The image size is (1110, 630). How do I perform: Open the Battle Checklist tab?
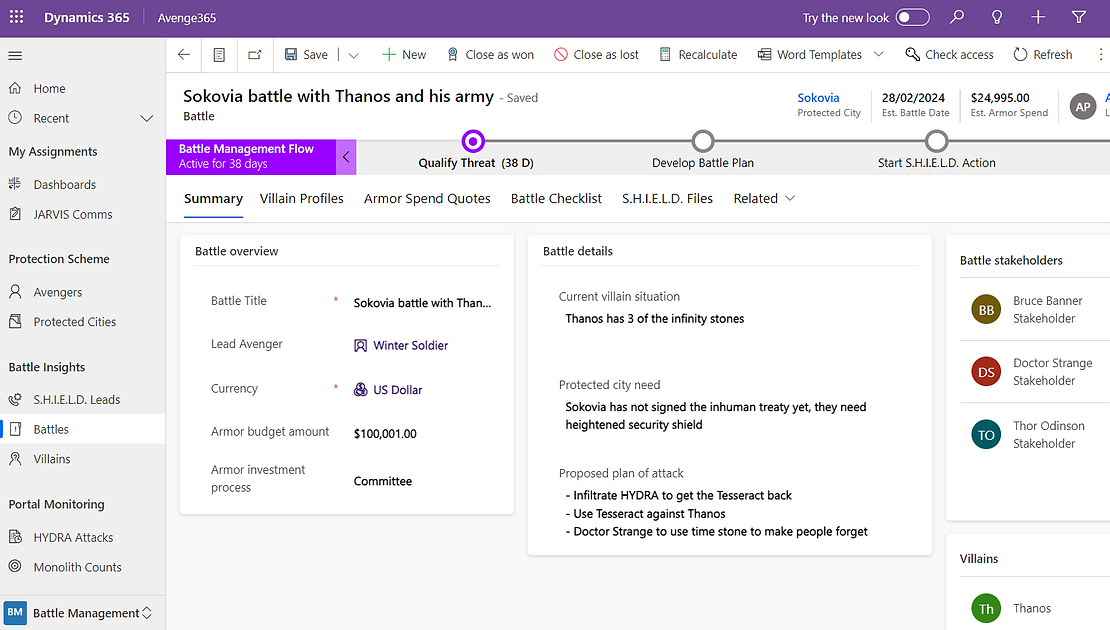tap(556, 199)
